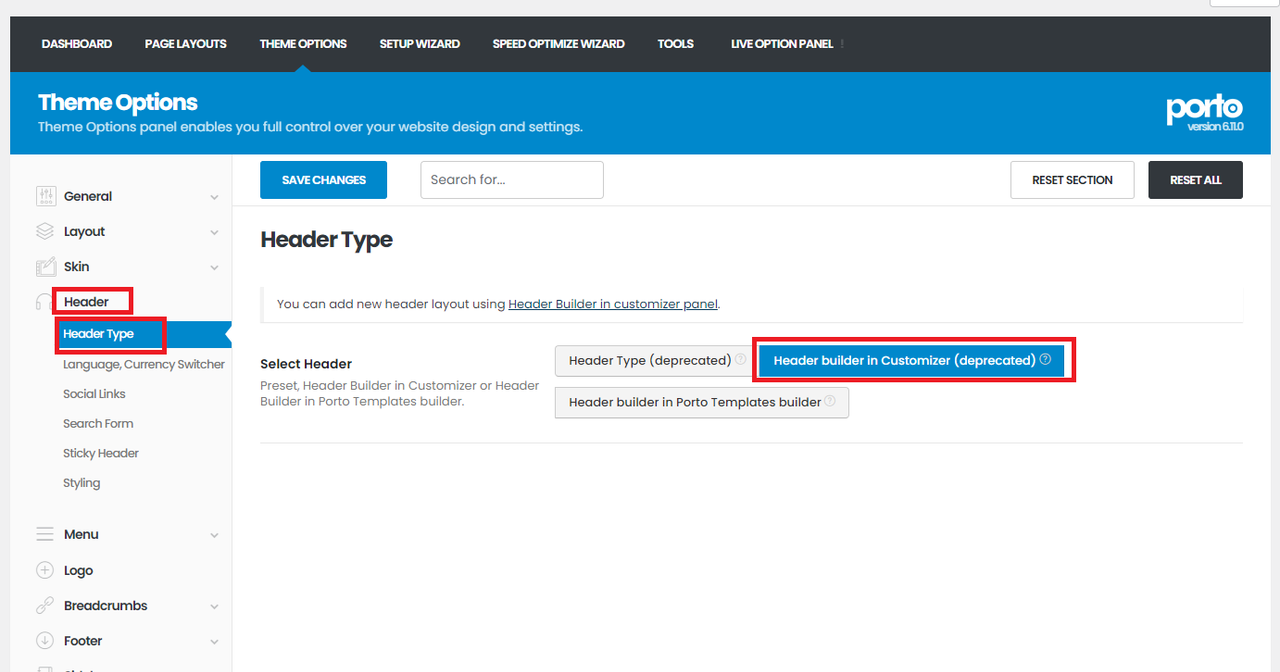1280x672 pixels.
Task: Open the Header section in sidebar
Action: coord(86,301)
